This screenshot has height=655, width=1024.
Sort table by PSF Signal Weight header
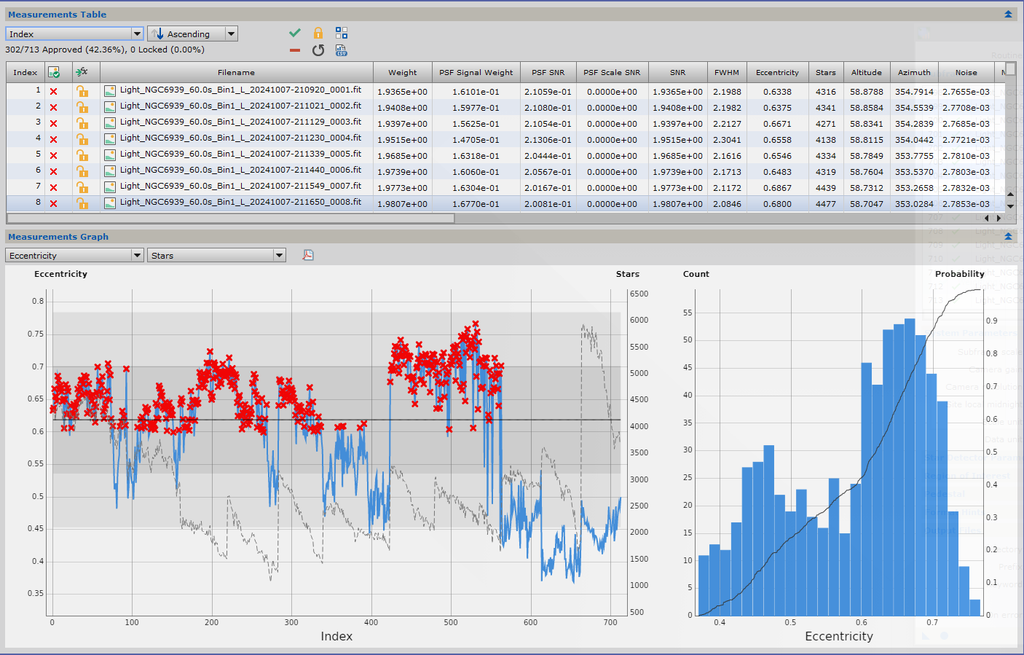(476, 72)
